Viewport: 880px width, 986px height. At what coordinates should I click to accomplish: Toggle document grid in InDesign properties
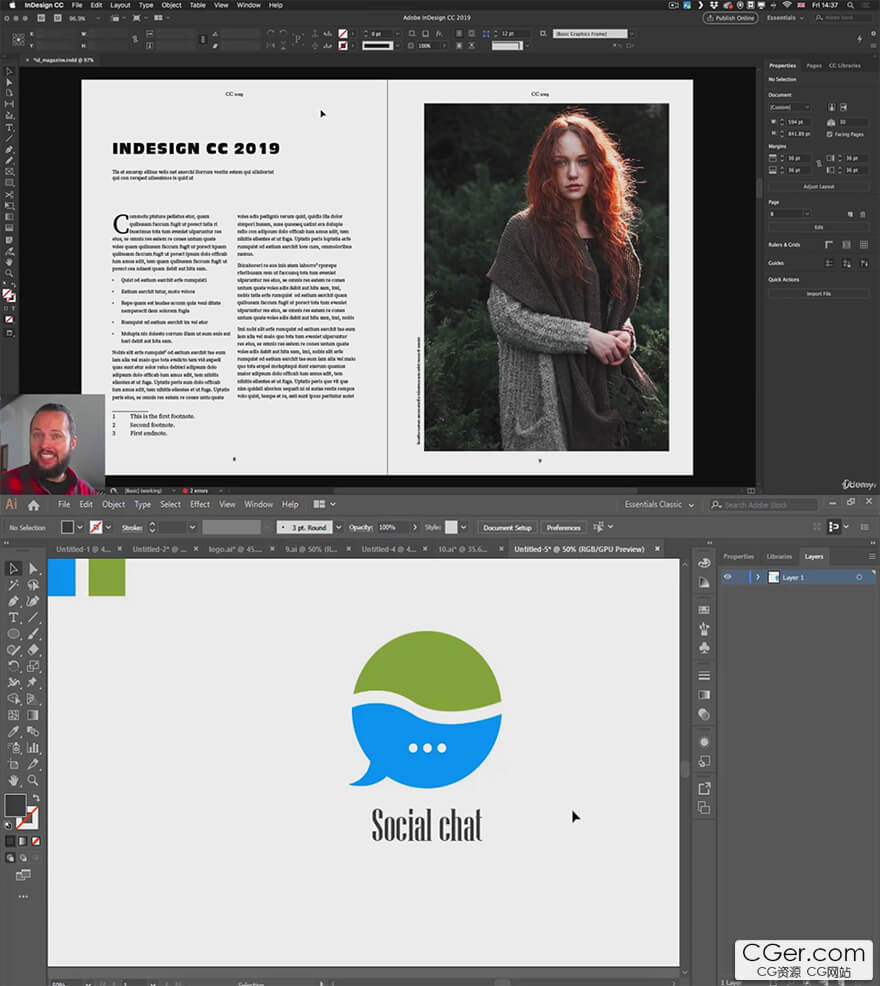864,245
